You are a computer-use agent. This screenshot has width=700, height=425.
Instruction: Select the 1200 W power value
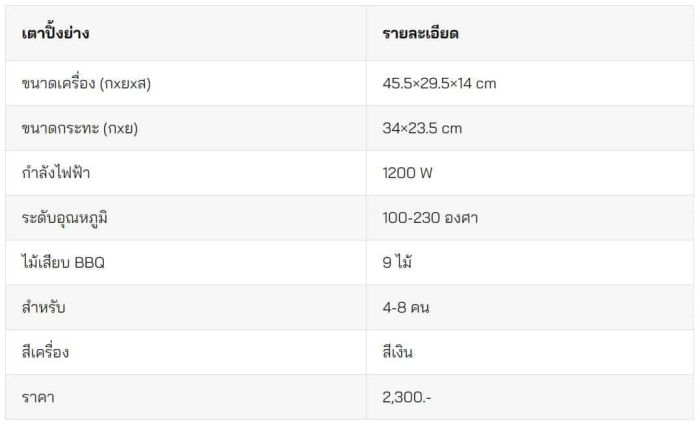(407, 173)
